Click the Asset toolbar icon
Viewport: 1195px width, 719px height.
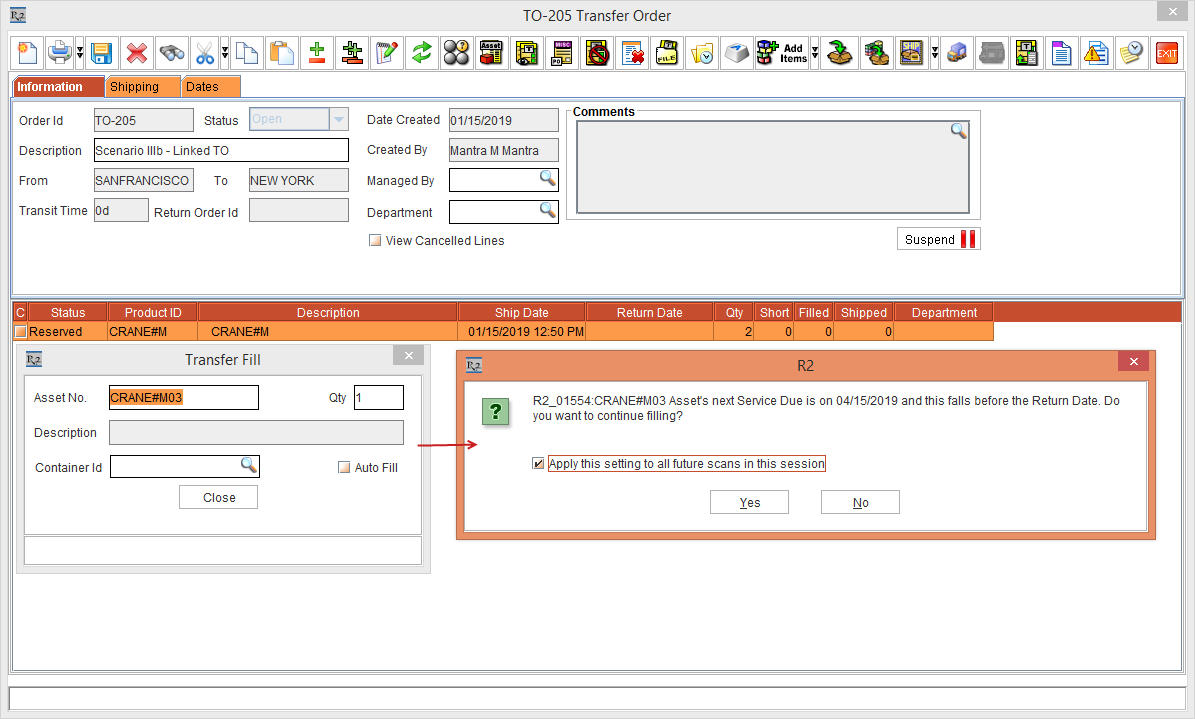pos(490,53)
